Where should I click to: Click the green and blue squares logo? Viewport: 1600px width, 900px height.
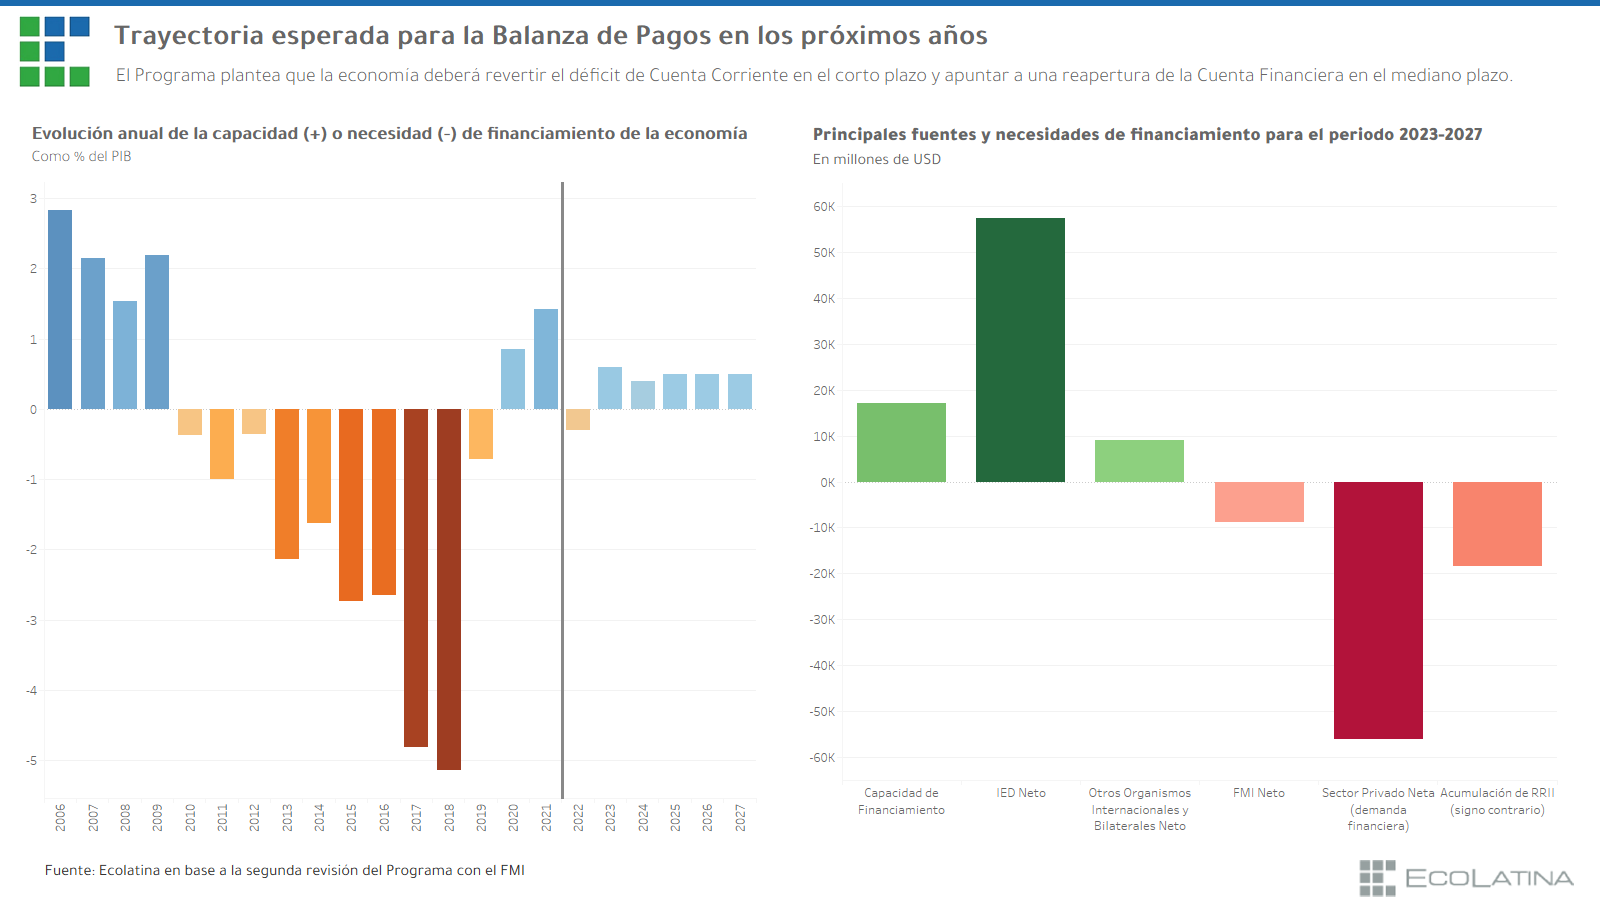[54, 52]
